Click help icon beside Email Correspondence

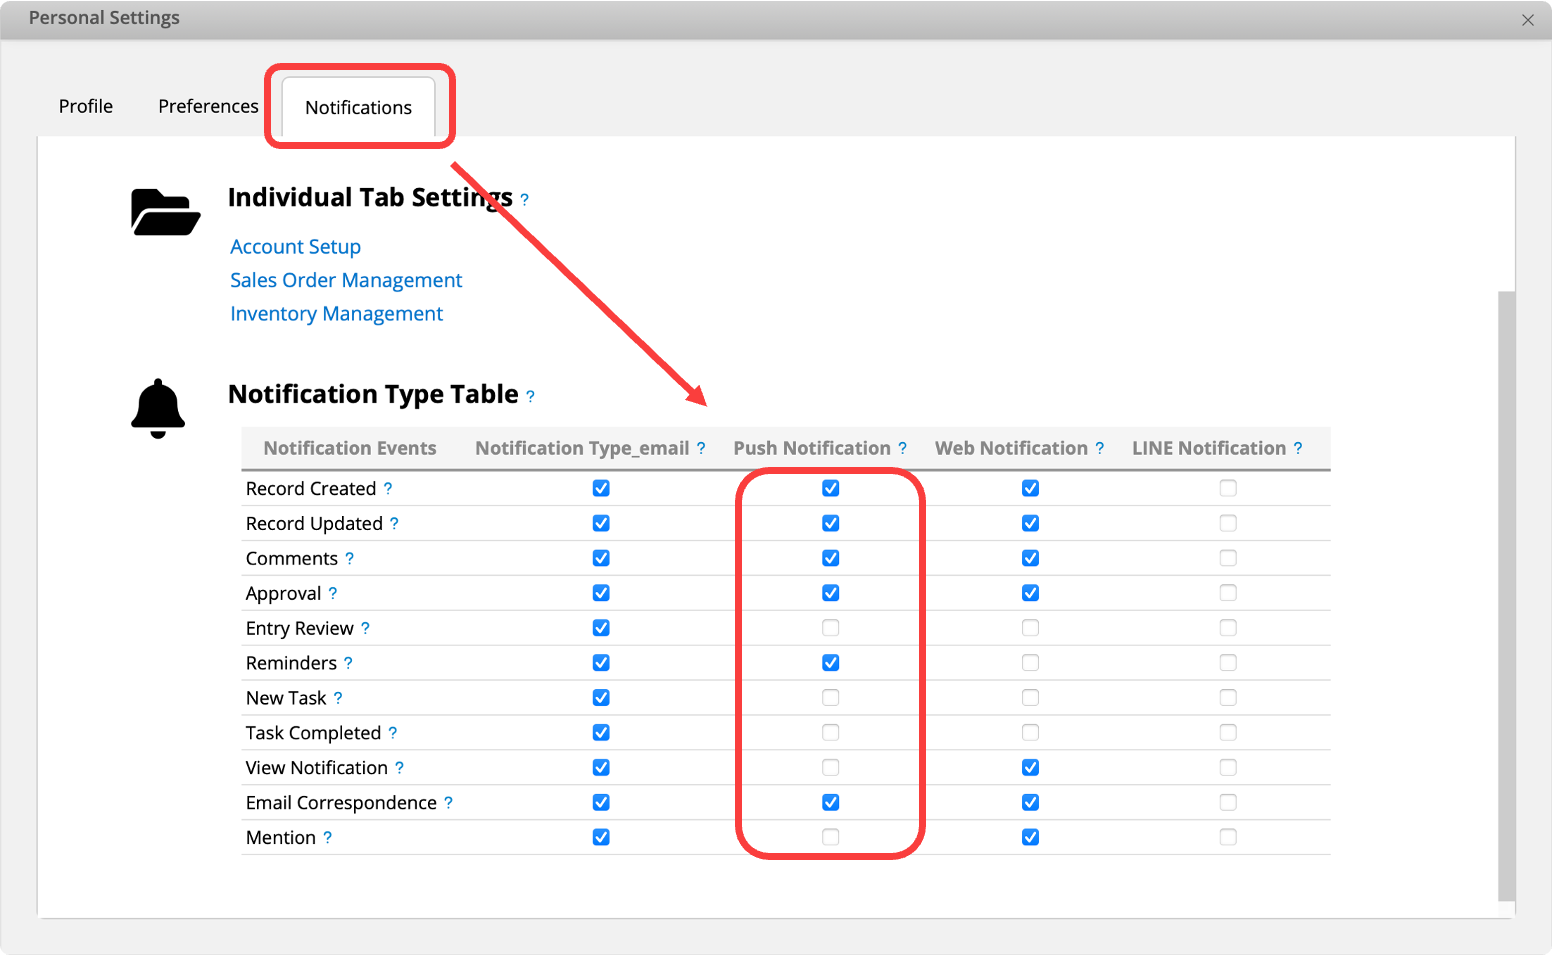pos(448,803)
